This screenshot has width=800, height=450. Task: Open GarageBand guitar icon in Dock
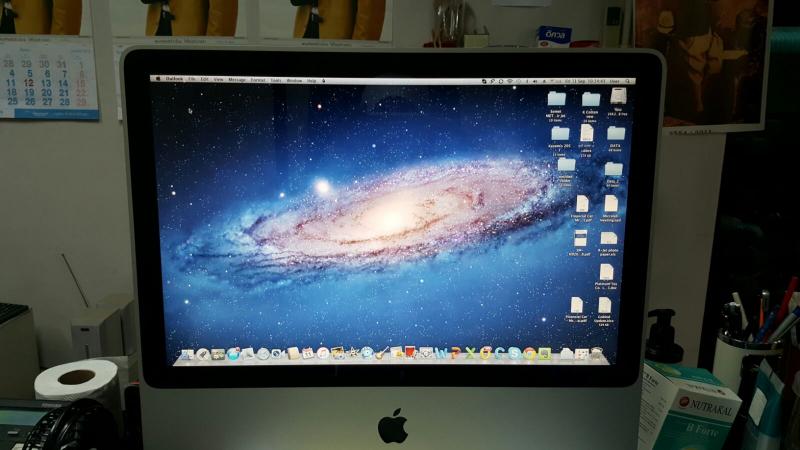pyautogui.click(x=381, y=353)
